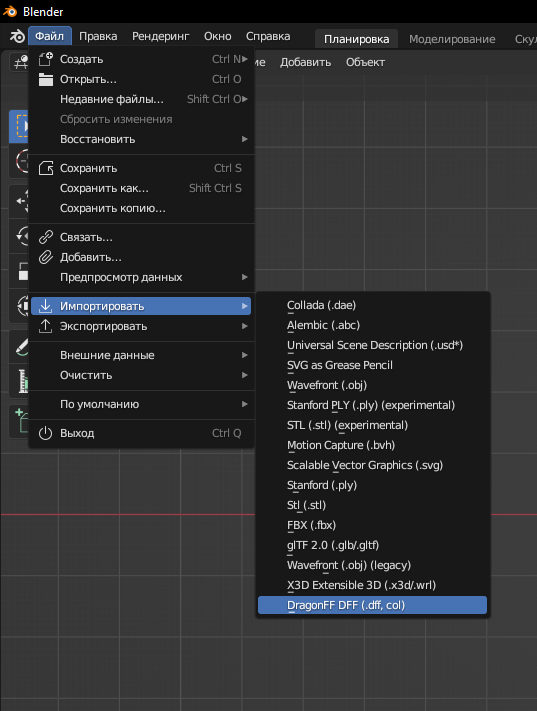The width and height of the screenshot is (537, 711).
Task: Import Wavefront (.obj) (legacy)
Action: pos(372,565)
